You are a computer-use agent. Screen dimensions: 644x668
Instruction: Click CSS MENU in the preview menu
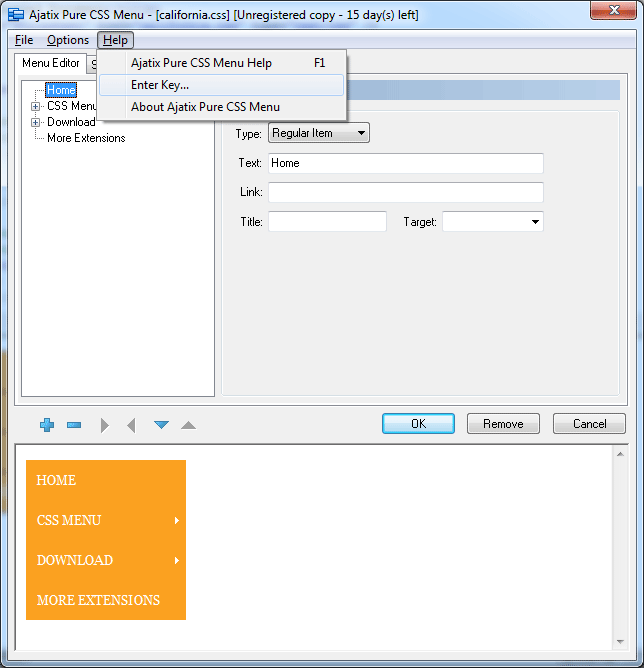click(x=106, y=520)
